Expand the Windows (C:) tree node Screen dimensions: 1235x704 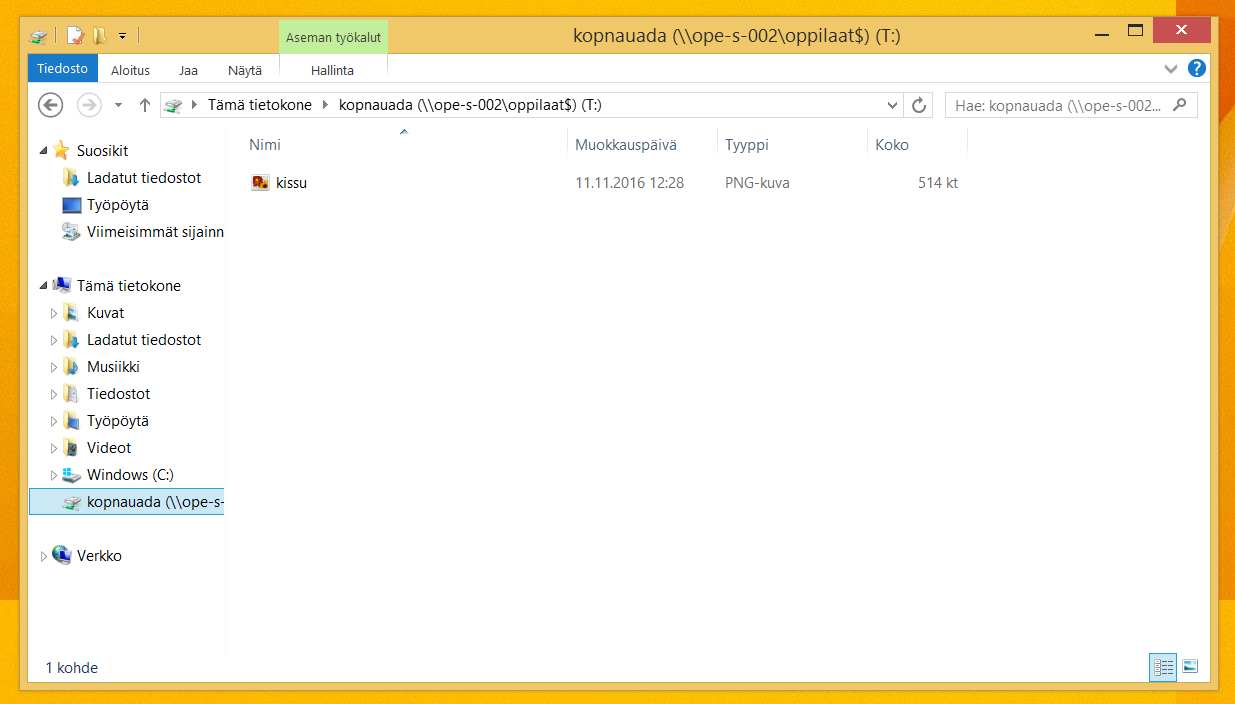[x=54, y=475]
